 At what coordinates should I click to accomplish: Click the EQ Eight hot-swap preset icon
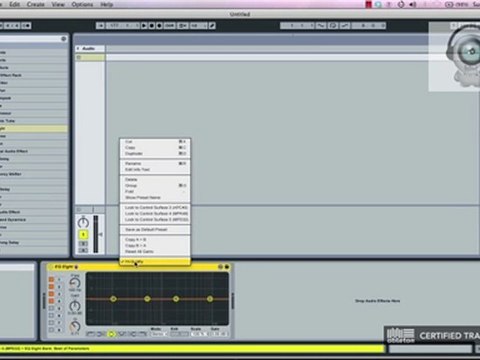coord(220,267)
